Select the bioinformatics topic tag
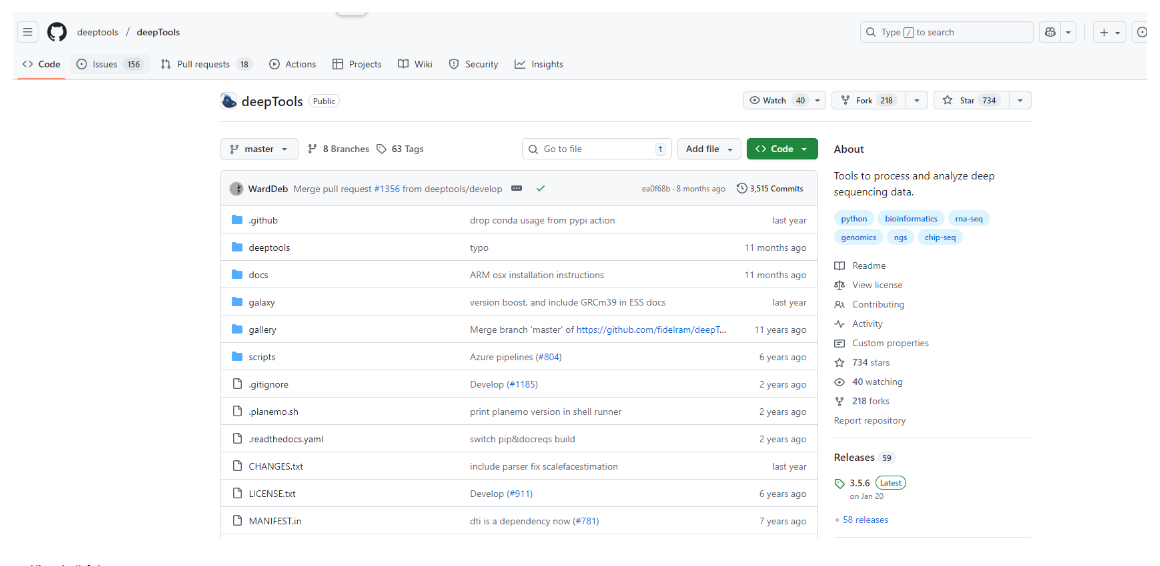The height and width of the screenshot is (566, 1160). (x=911, y=218)
